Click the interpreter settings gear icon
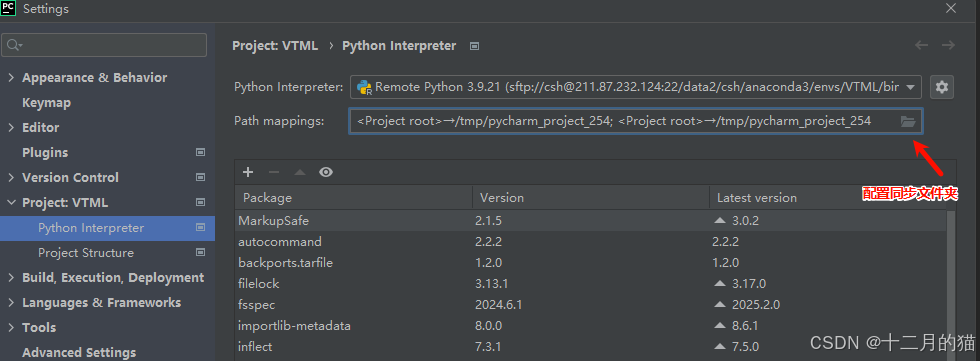Image resolution: width=980 pixels, height=361 pixels. (942, 87)
